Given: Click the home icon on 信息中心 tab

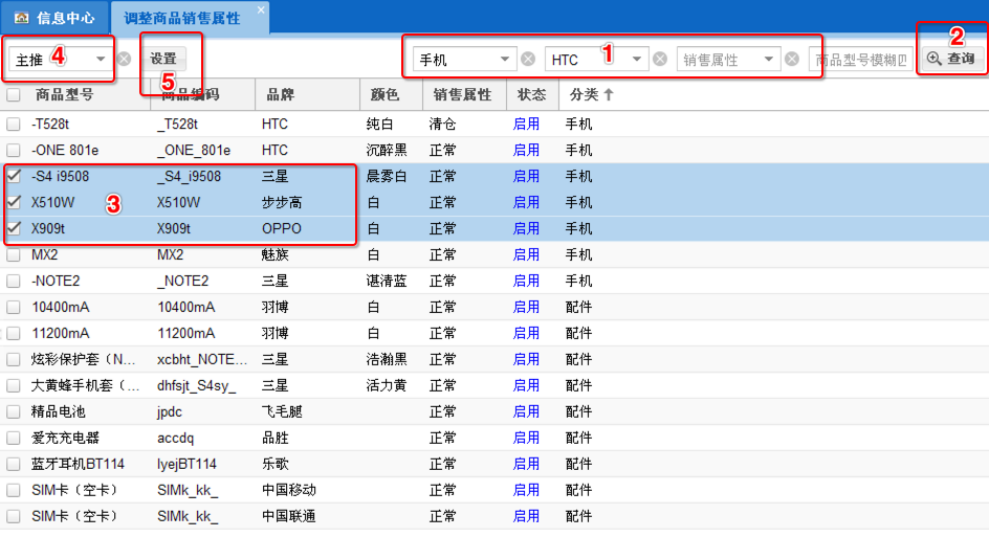Looking at the screenshot, I should coord(22,18).
